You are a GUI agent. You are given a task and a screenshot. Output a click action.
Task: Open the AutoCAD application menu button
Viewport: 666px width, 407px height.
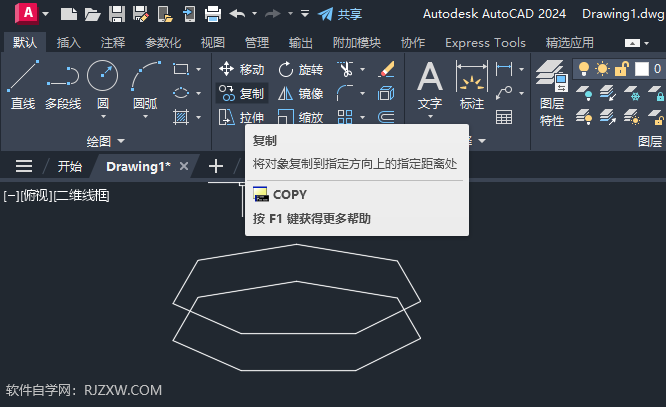(26, 13)
